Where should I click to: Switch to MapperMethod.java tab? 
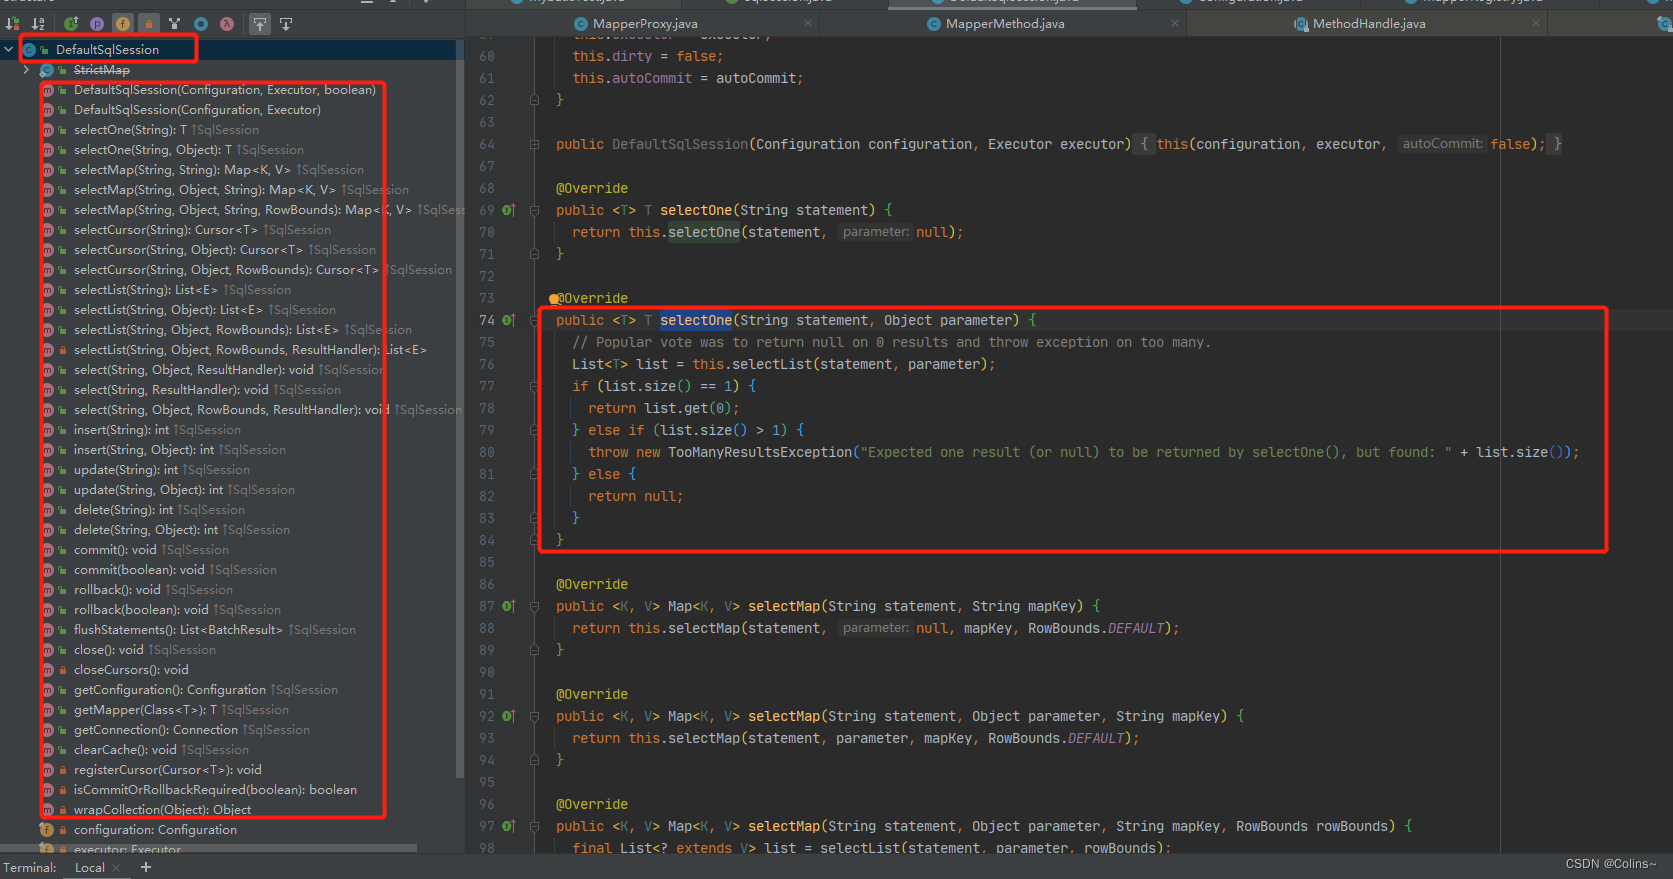pyautogui.click(x=1005, y=23)
